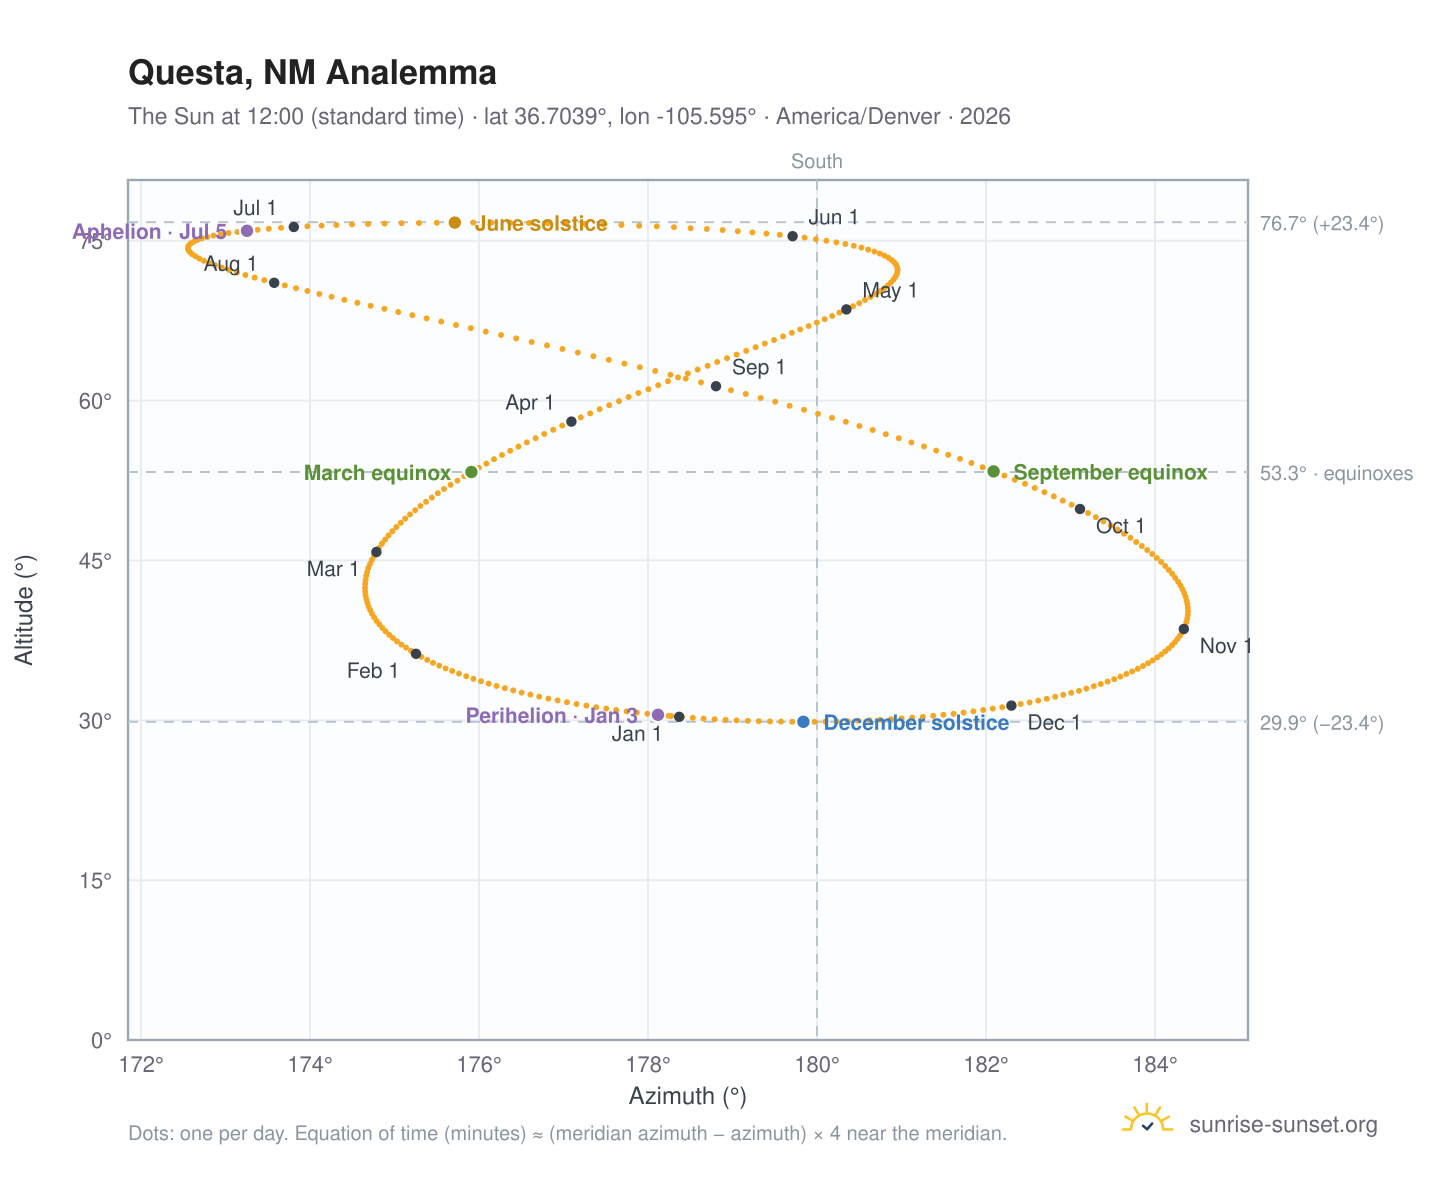This screenshot has width=1448, height=1188.
Task: Click the Oct 1 date marker
Action: coord(1080,509)
